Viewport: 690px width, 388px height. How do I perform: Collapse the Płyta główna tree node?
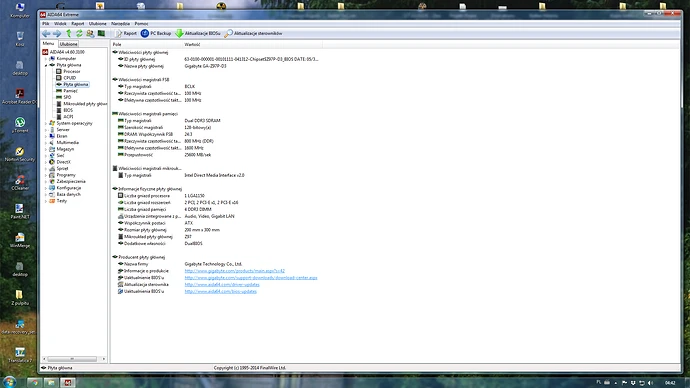tap(46, 65)
